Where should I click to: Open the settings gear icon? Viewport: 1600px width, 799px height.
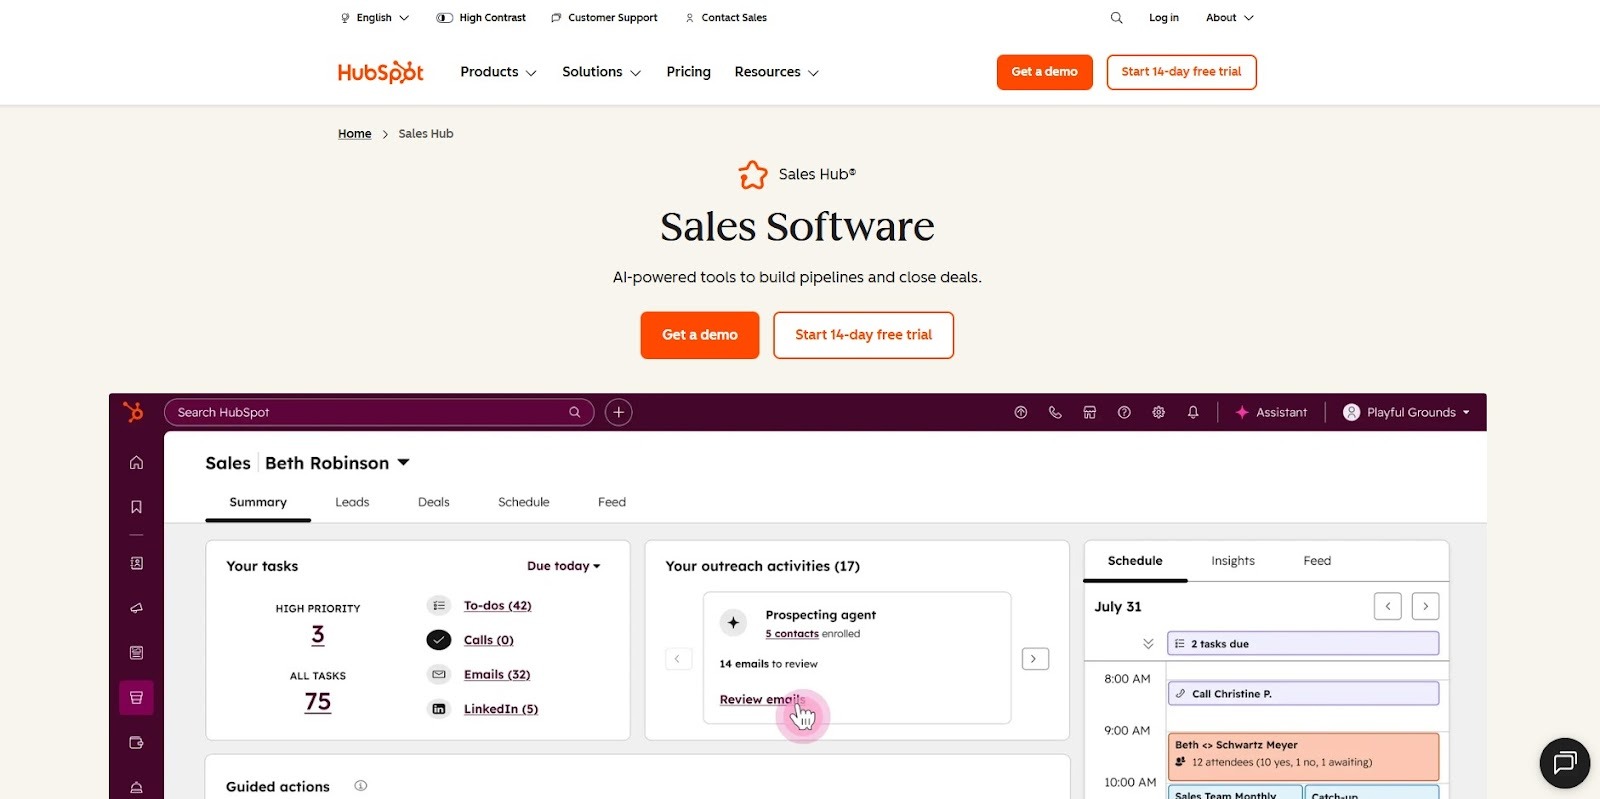point(1159,412)
